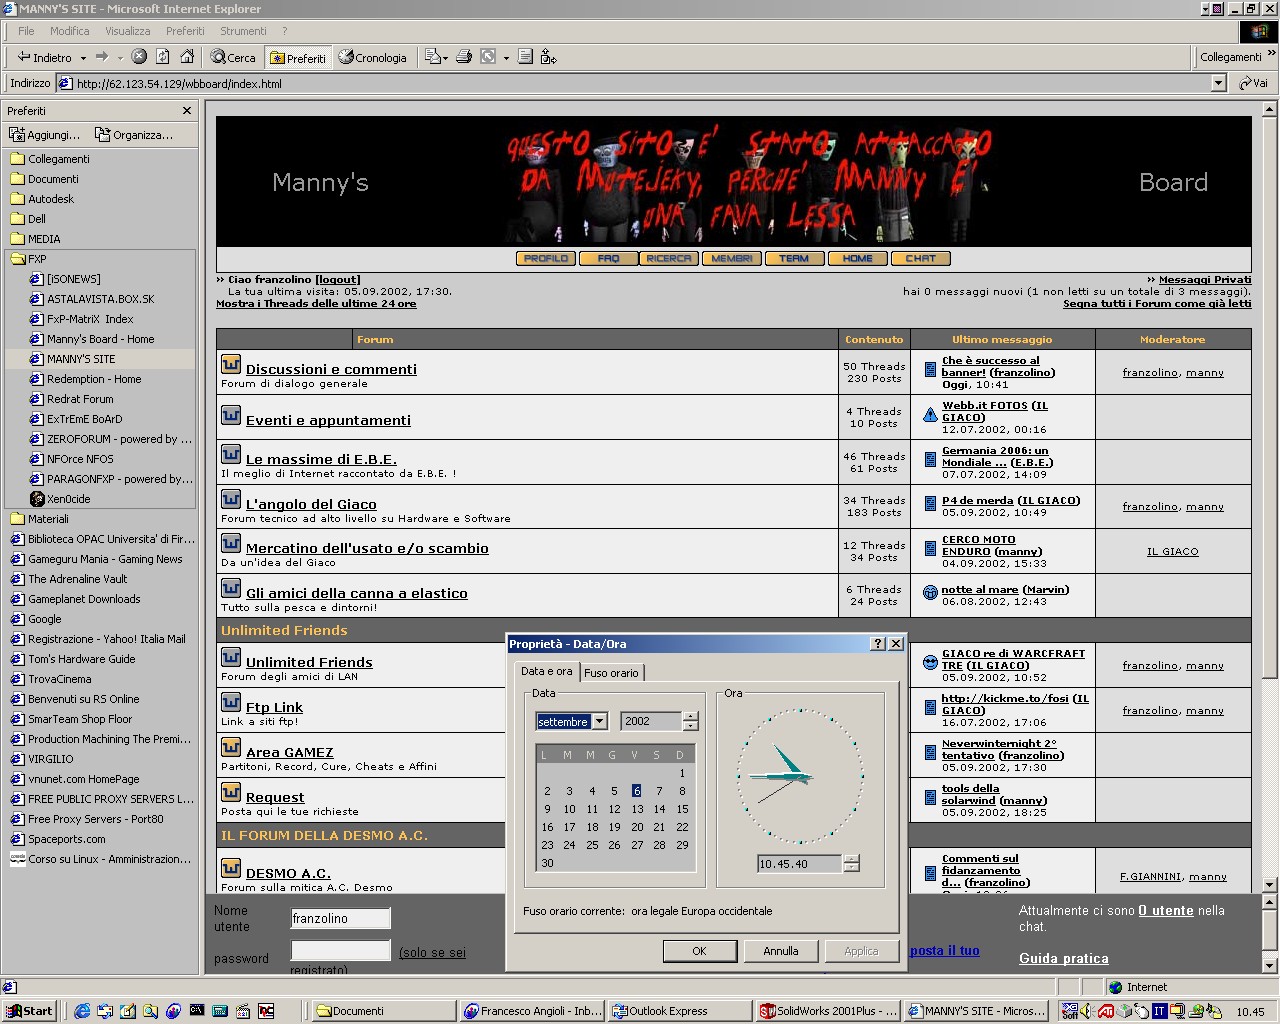This screenshot has height=1024, width=1280.
Task: Open the Cronologia history panel
Action: coord(373,57)
